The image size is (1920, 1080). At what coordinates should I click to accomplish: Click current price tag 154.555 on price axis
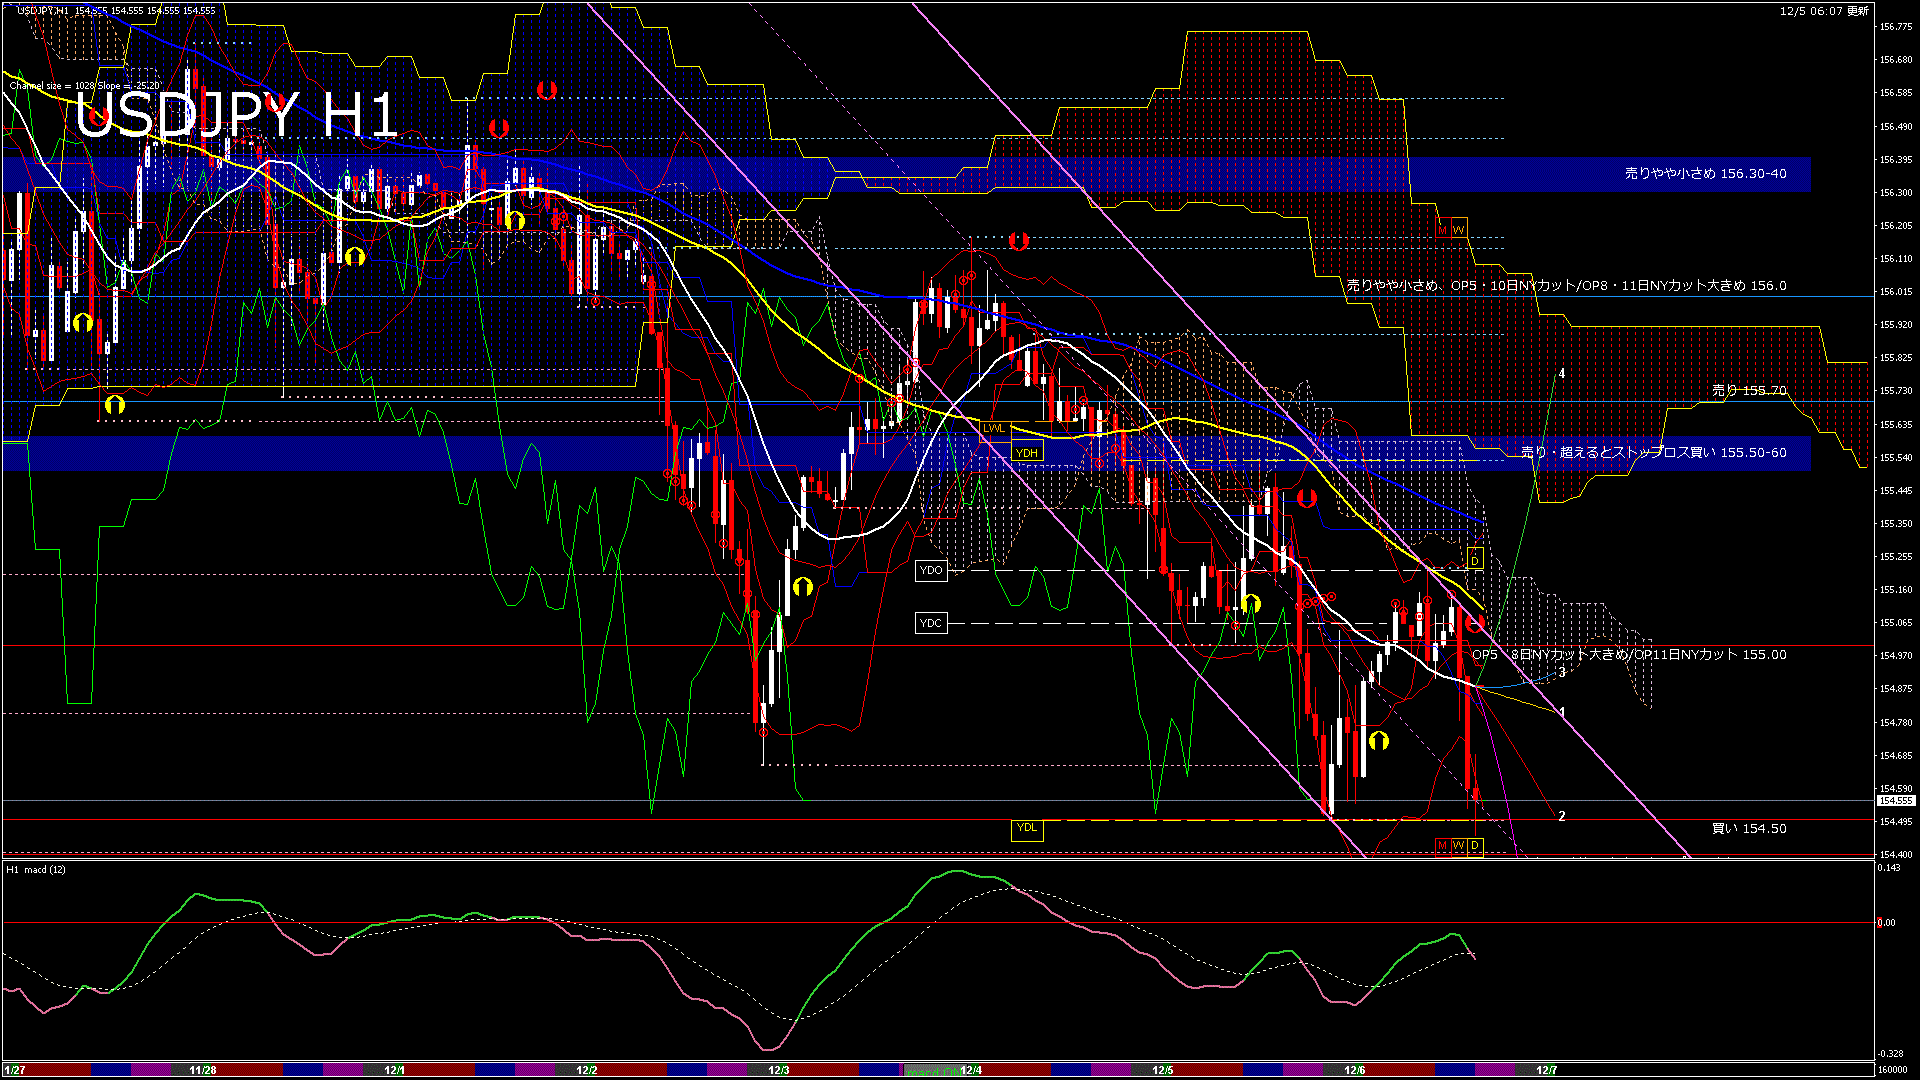coord(1895,801)
